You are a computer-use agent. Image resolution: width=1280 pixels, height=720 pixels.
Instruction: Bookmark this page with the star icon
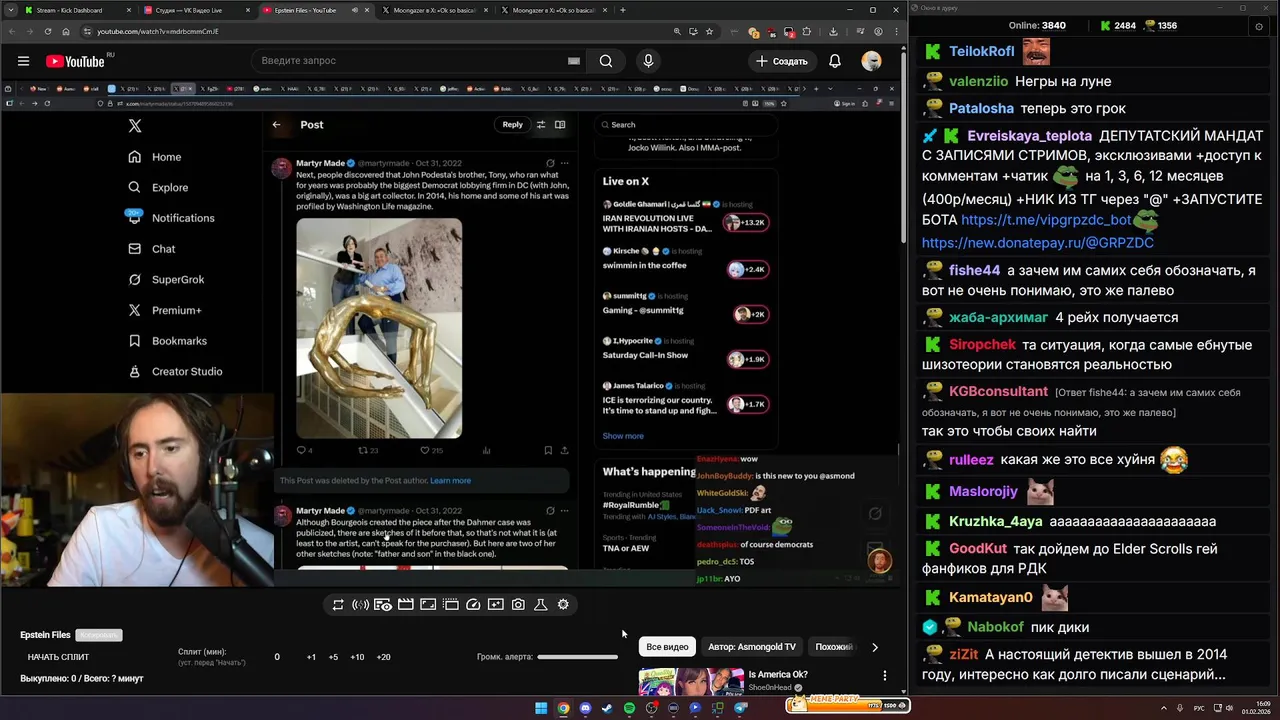tap(711, 31)
